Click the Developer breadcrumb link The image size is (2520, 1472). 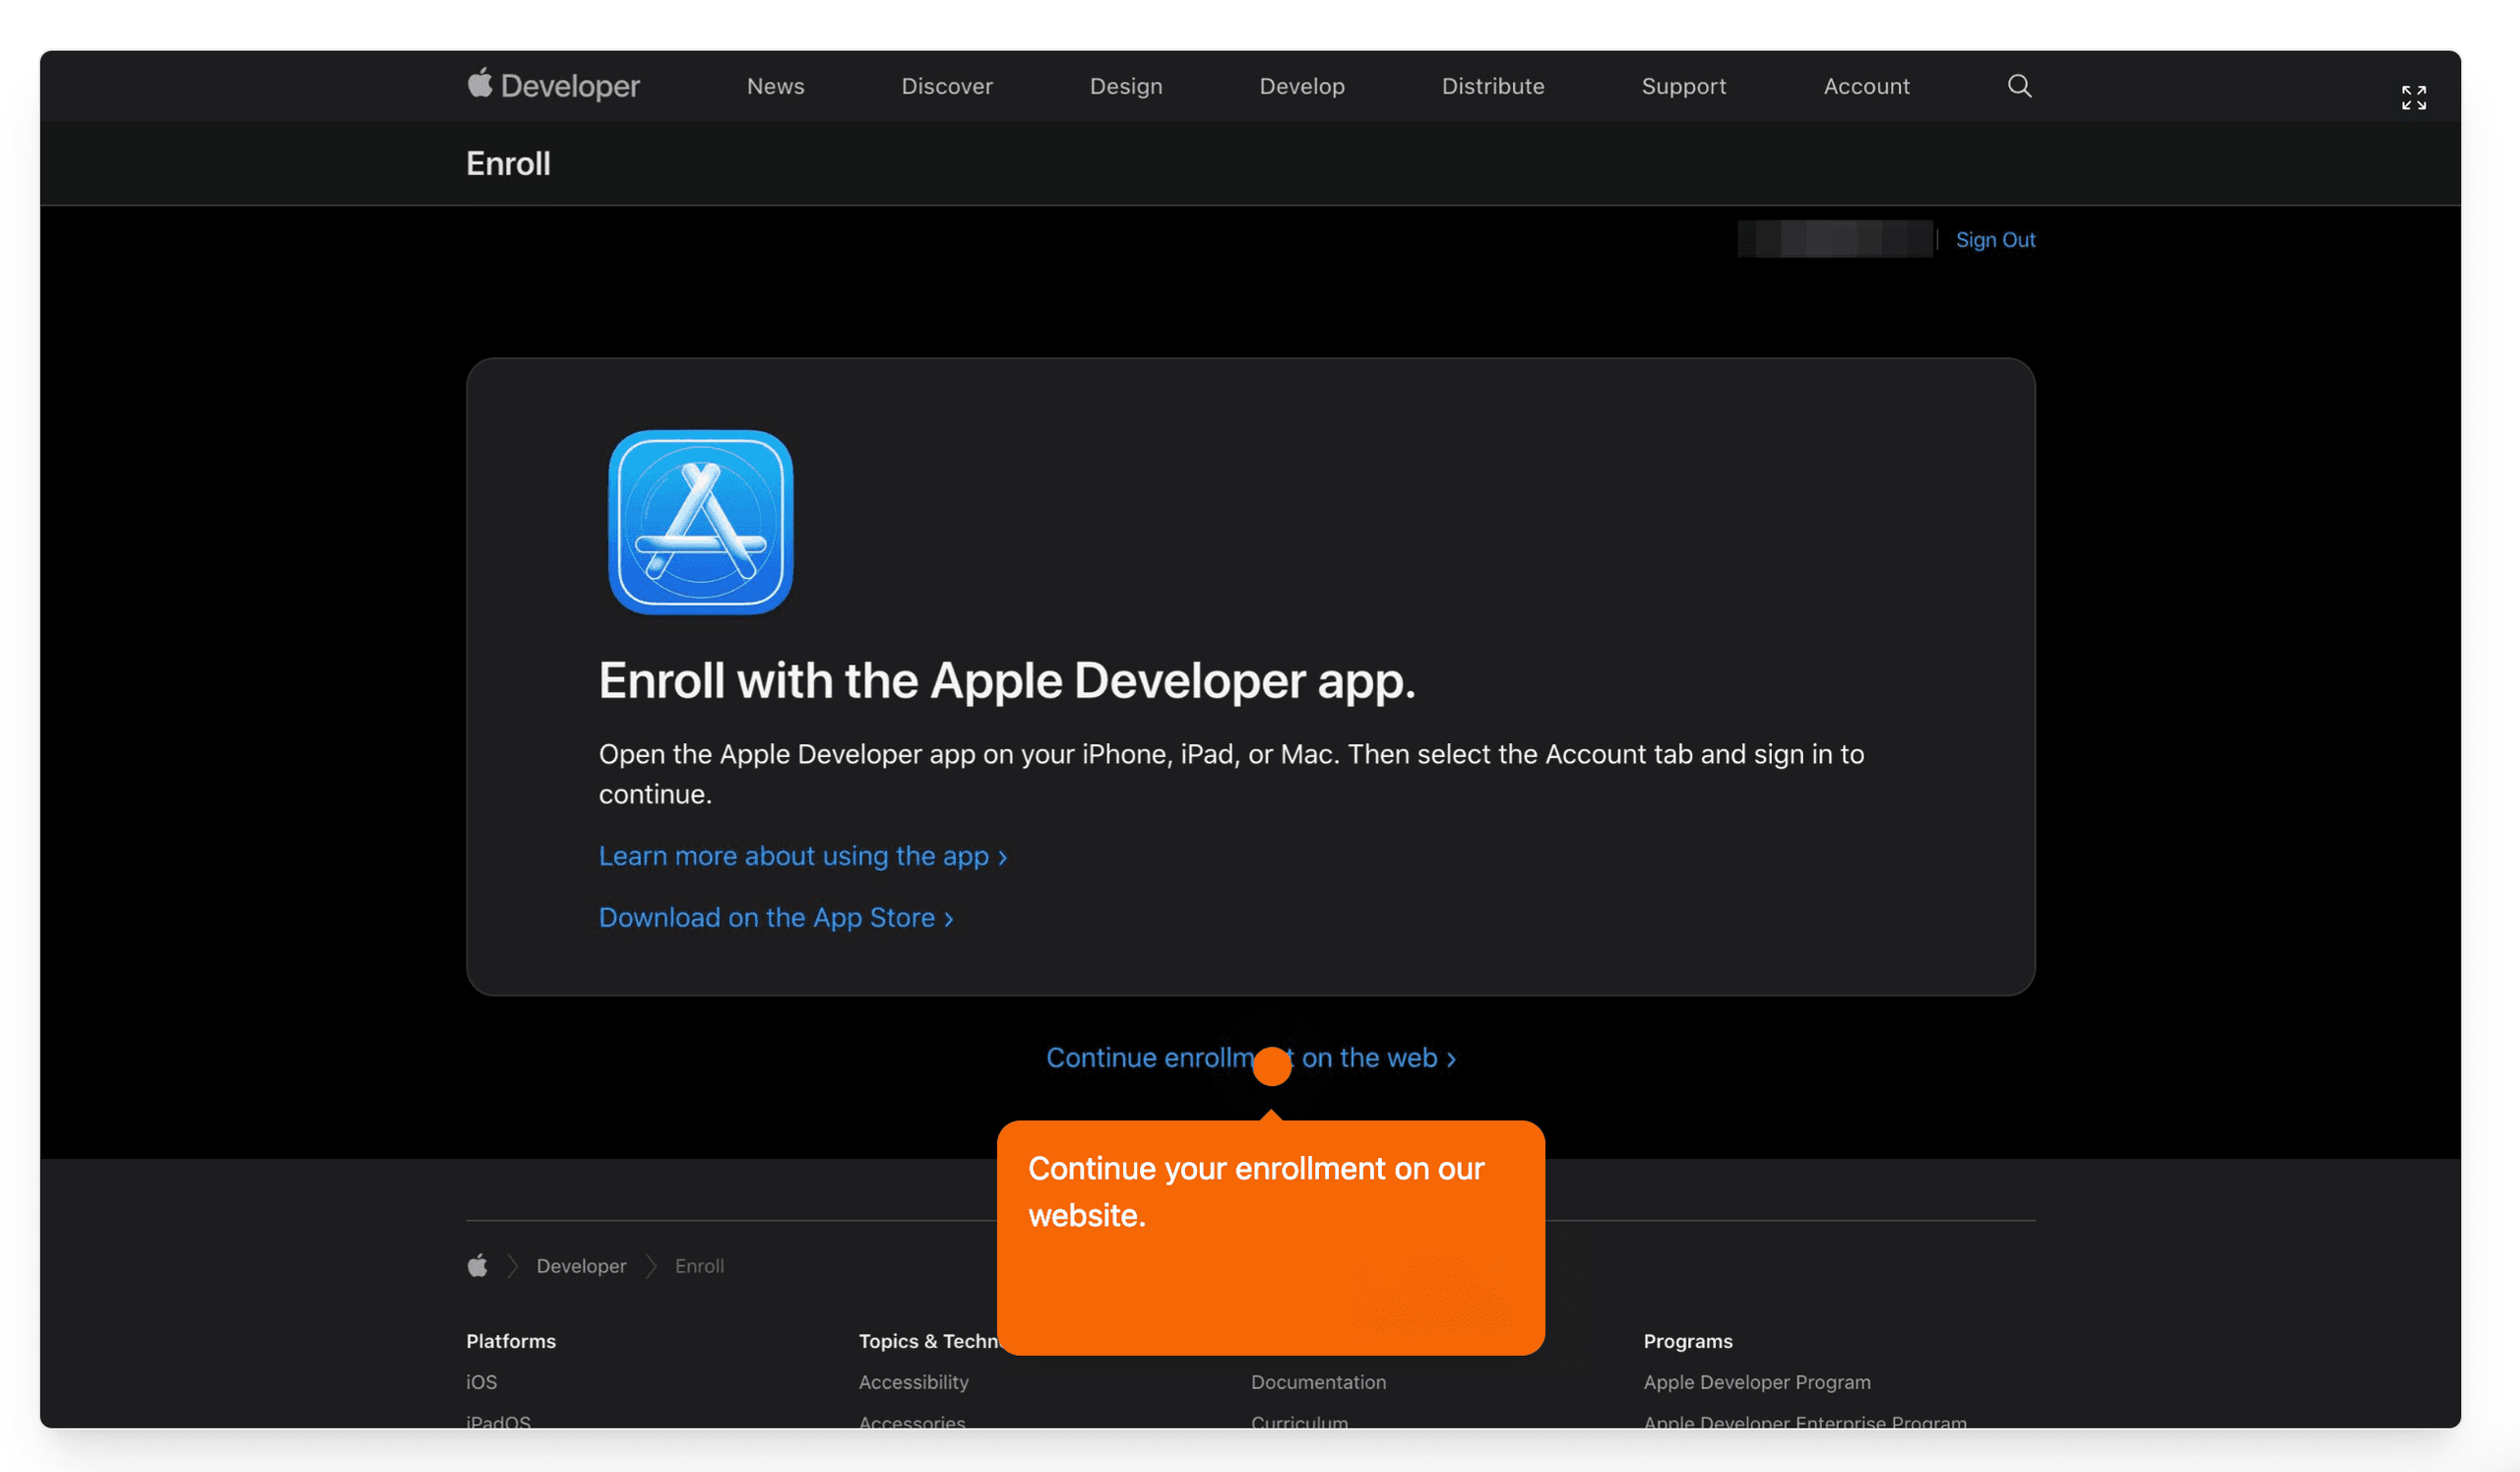[x=581, y=1266]
